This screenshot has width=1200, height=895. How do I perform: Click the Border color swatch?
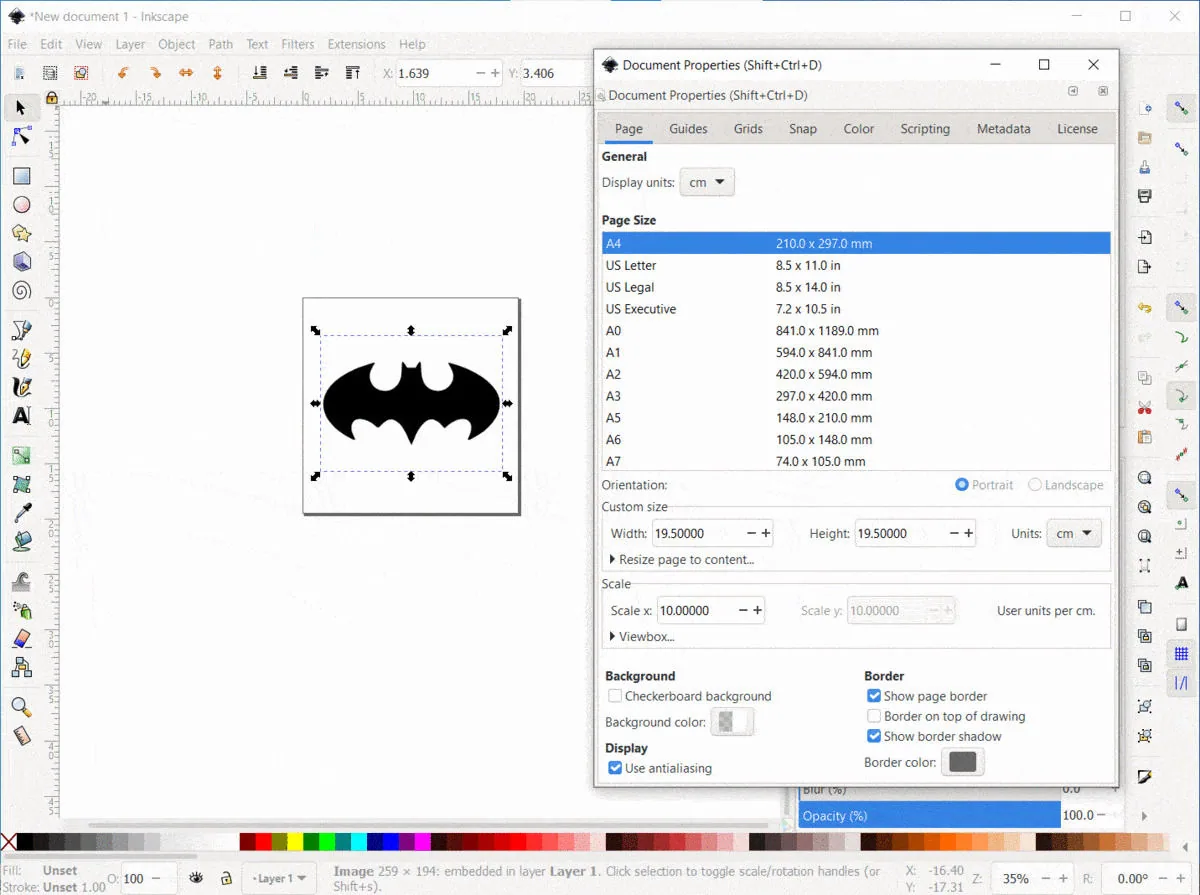[x=963, y=762]
